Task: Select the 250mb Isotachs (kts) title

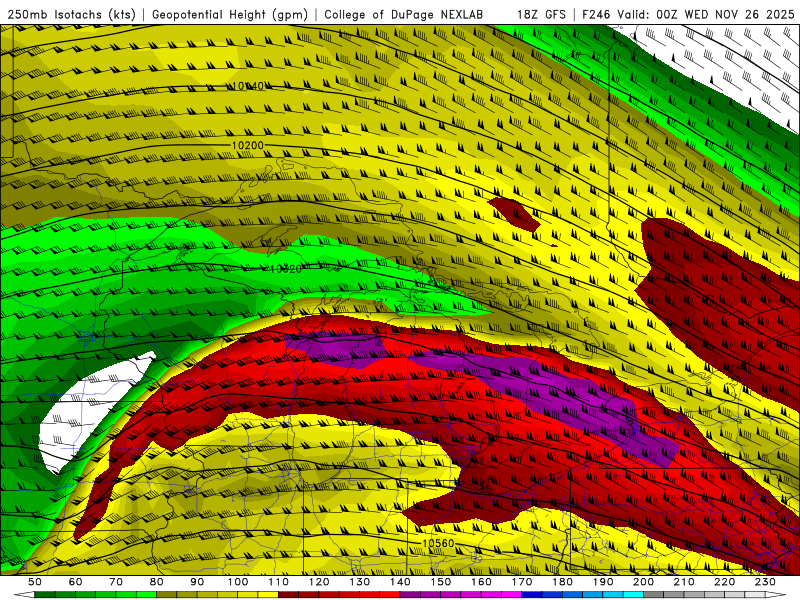Action: coord(70,15)
